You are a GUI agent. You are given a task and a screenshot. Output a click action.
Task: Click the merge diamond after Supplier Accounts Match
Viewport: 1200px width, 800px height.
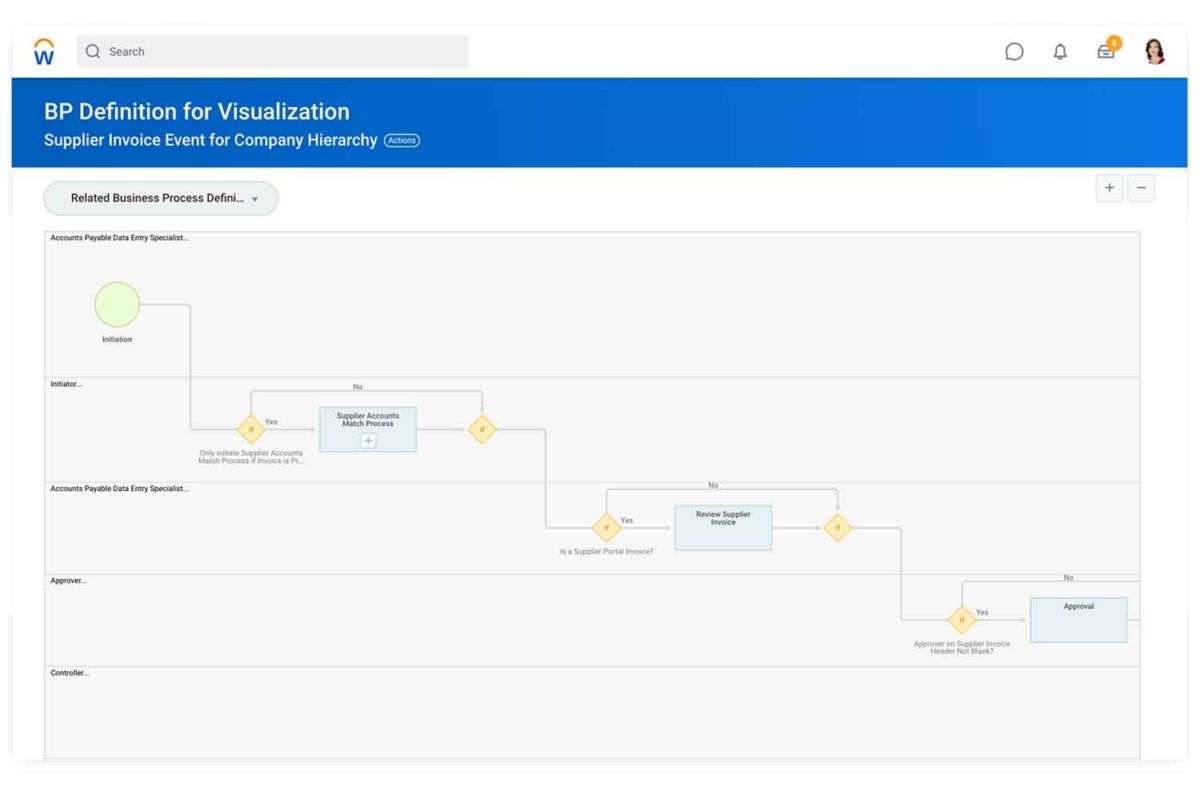482,430
